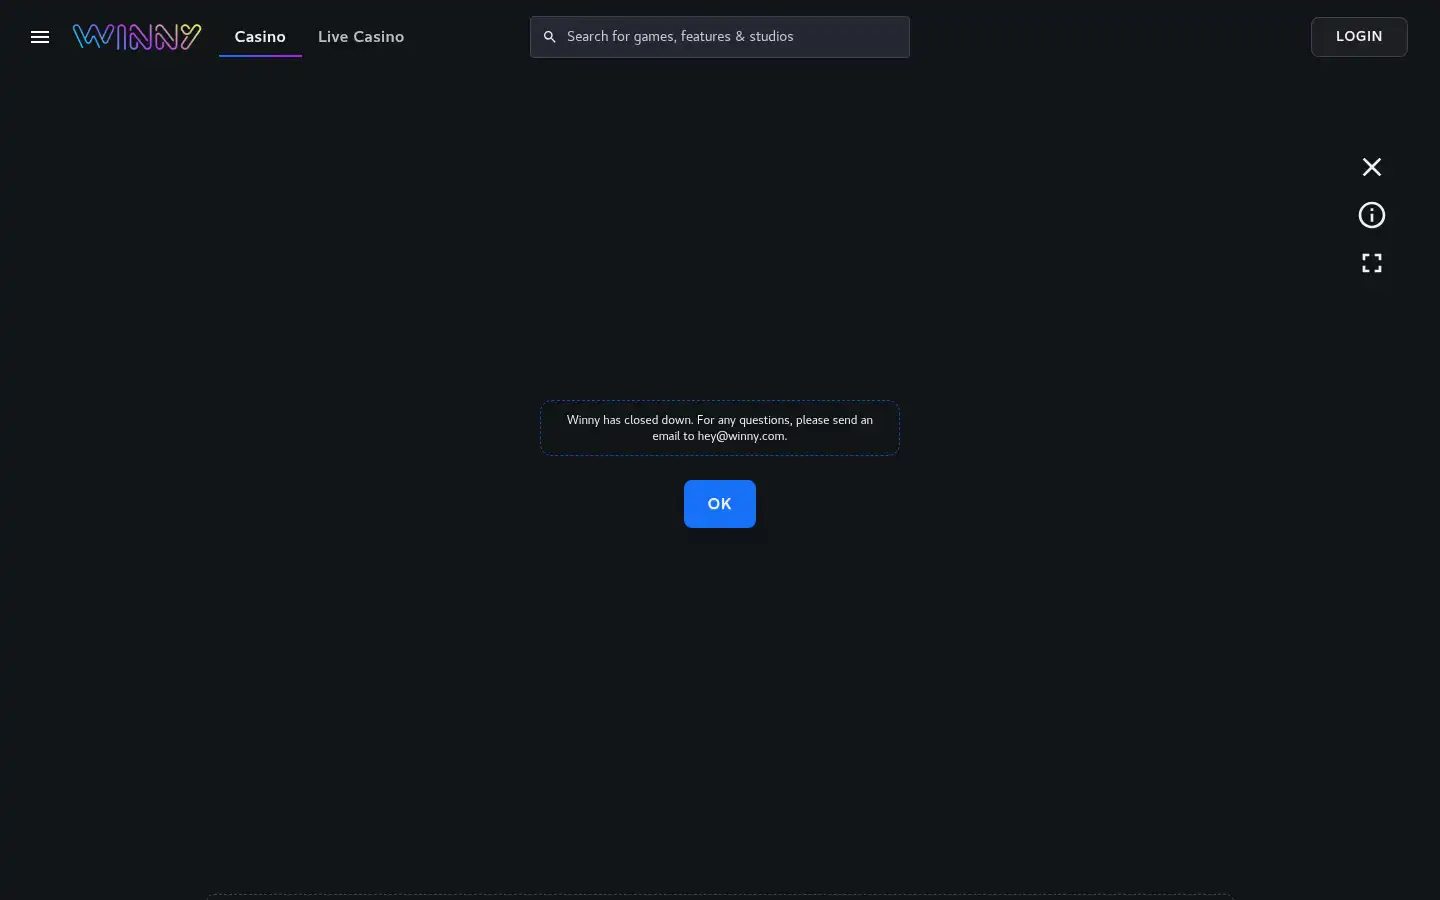Confirm with the OK button
This screenshot has height=900, width=1440.
720,504
